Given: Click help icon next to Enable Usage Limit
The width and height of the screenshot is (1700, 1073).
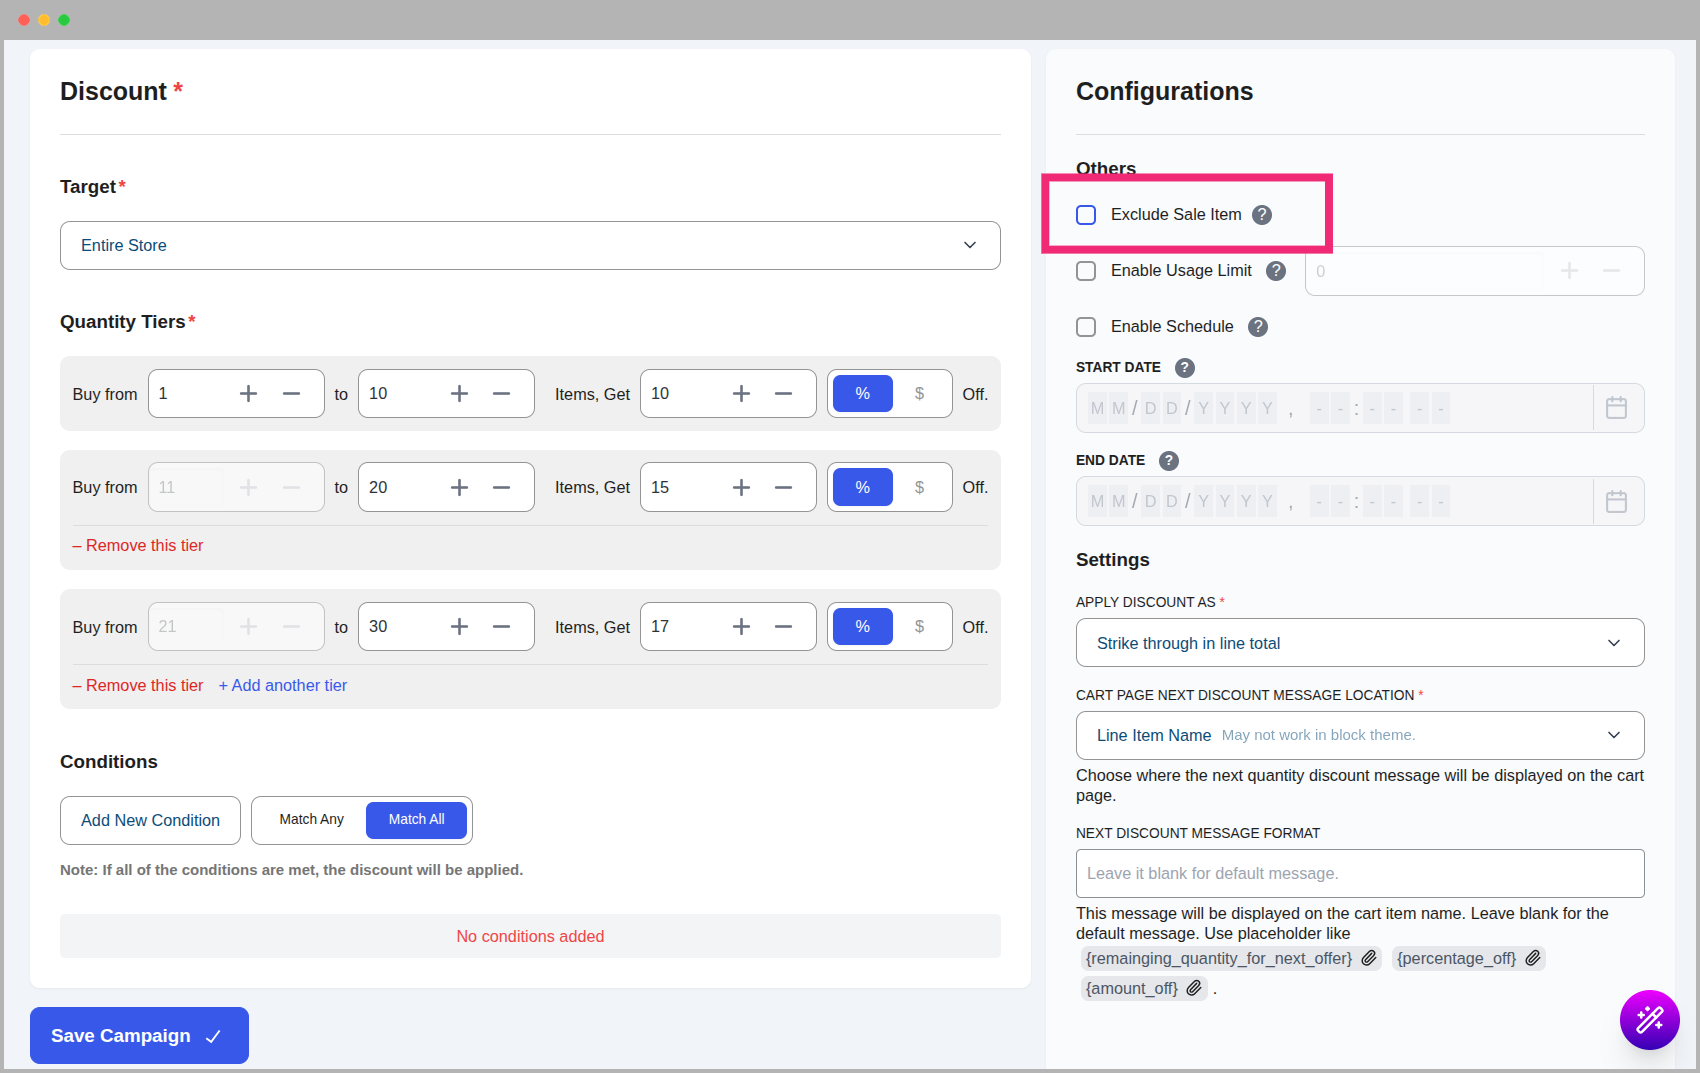Looking at the screenshot, I should click(x=1276, y=271).
